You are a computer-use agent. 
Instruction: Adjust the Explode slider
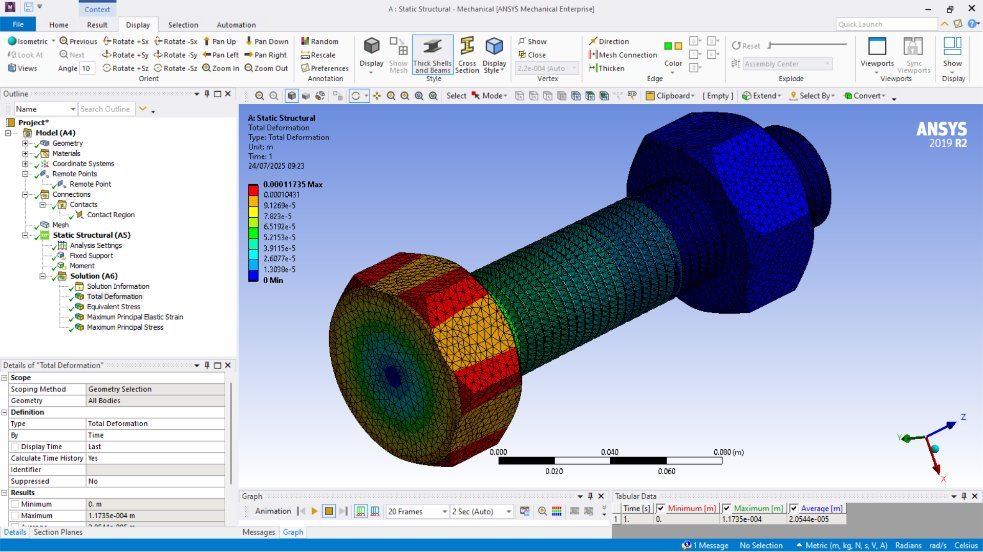pyautogui.click(x=807, y=45)
